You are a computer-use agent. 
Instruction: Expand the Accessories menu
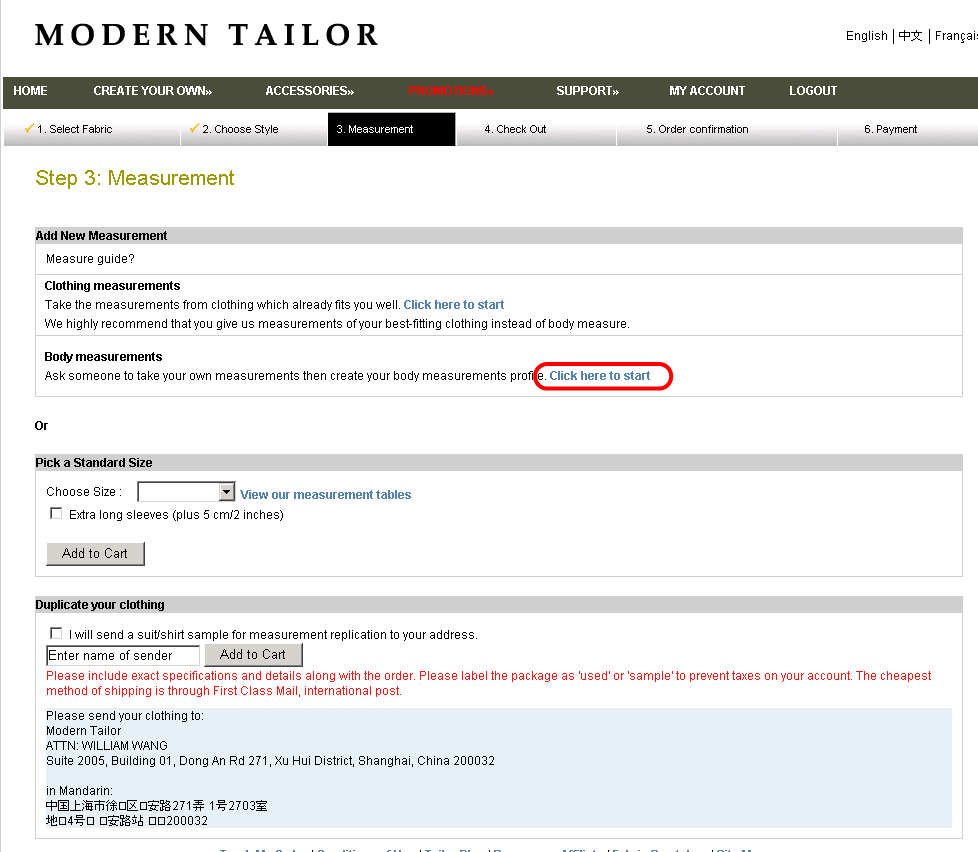(x=309, y=91)
